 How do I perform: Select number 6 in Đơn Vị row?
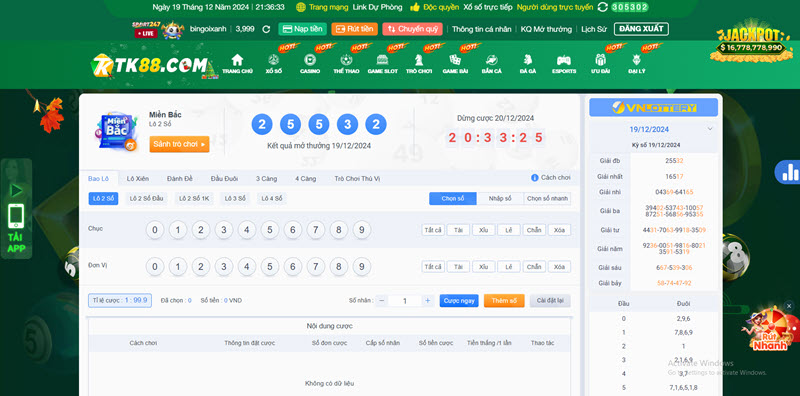click(293, 266)
